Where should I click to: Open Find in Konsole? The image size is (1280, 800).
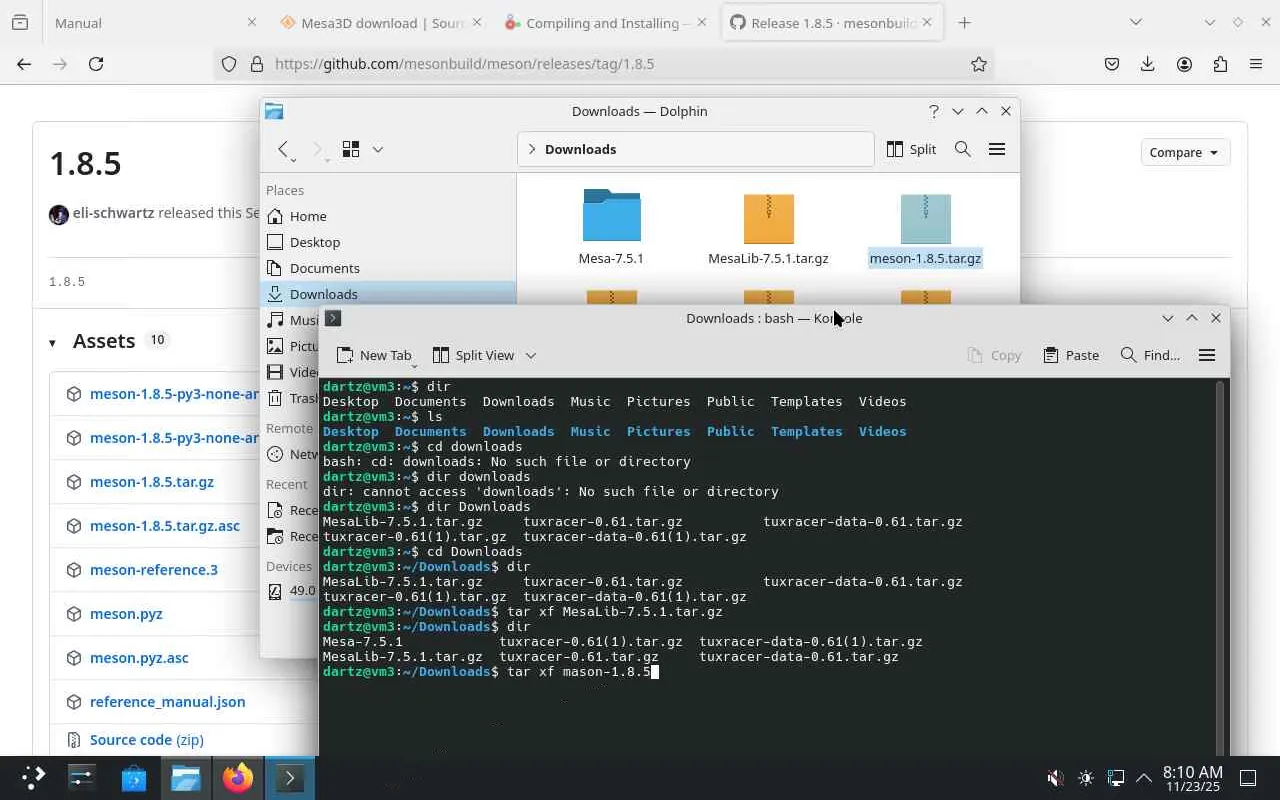pyautogui.click(x=1150, y=355)
